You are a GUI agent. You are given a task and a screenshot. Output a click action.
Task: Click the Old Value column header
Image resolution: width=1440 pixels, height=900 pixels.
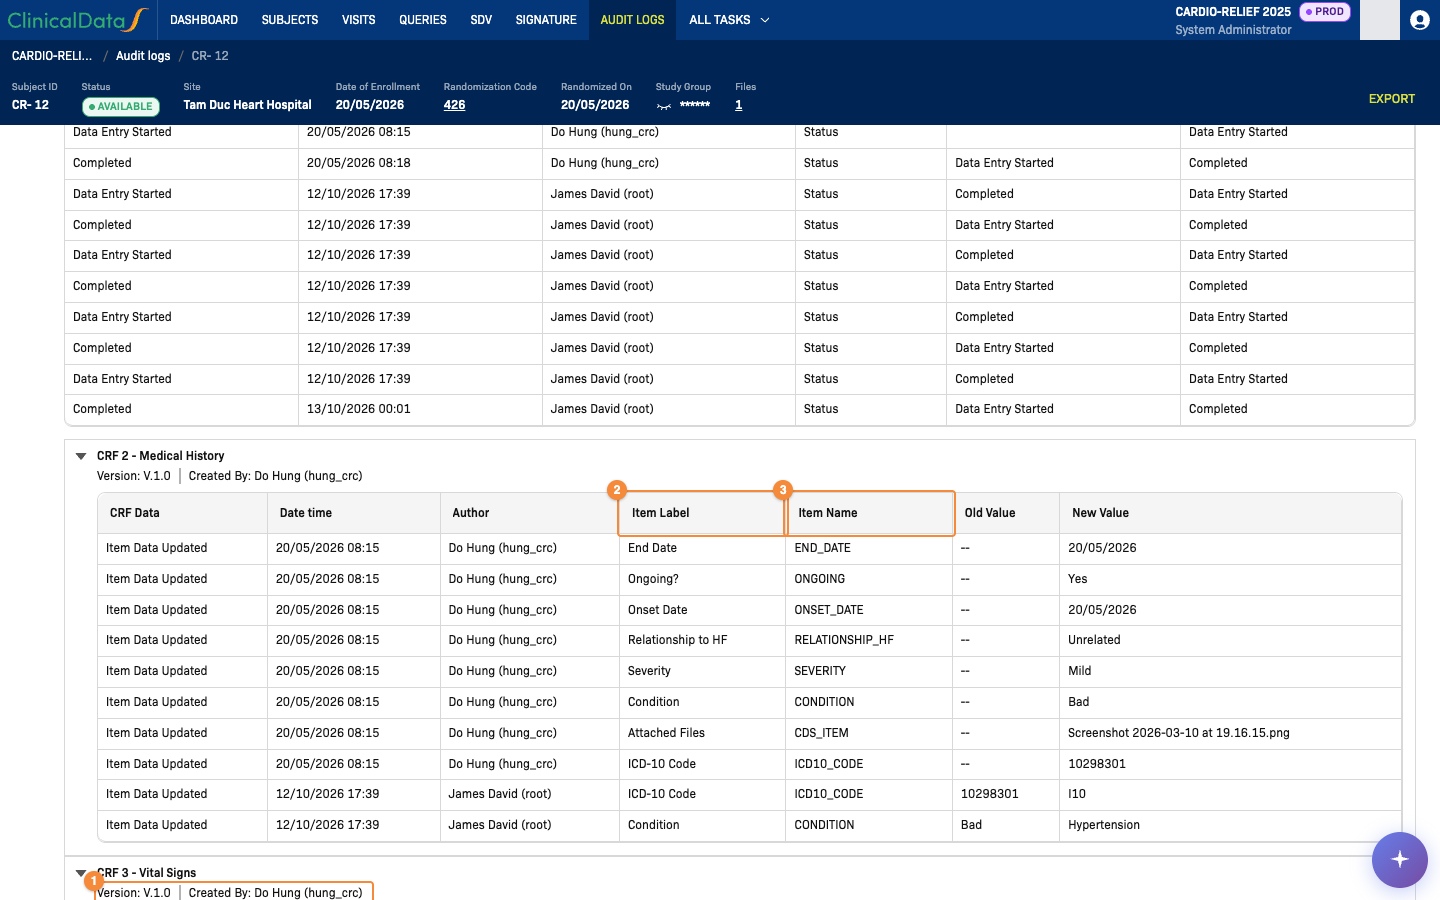[1006, 513]
